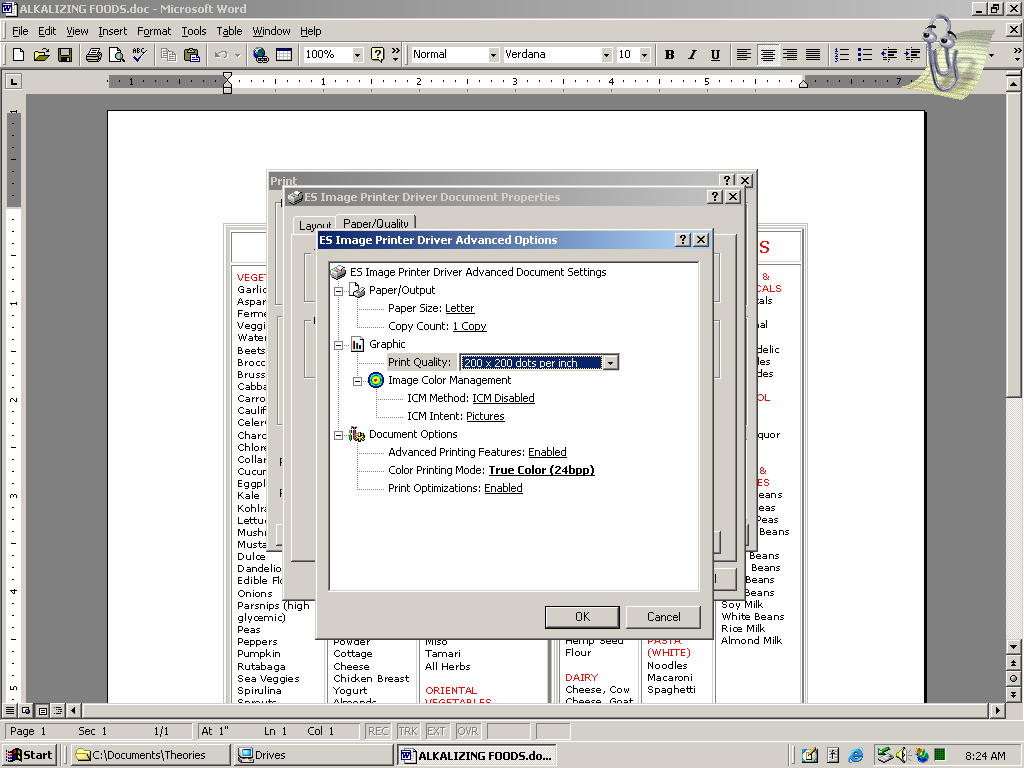Click the Spelling and Grammar ABC icon
The width and height of the screenshot is (1024, 768).
(139, 55)
